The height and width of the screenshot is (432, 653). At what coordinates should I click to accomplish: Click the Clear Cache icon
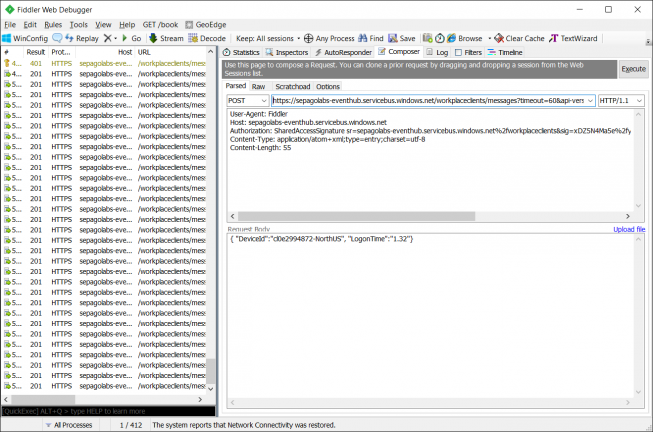click(x=499, y=37)
